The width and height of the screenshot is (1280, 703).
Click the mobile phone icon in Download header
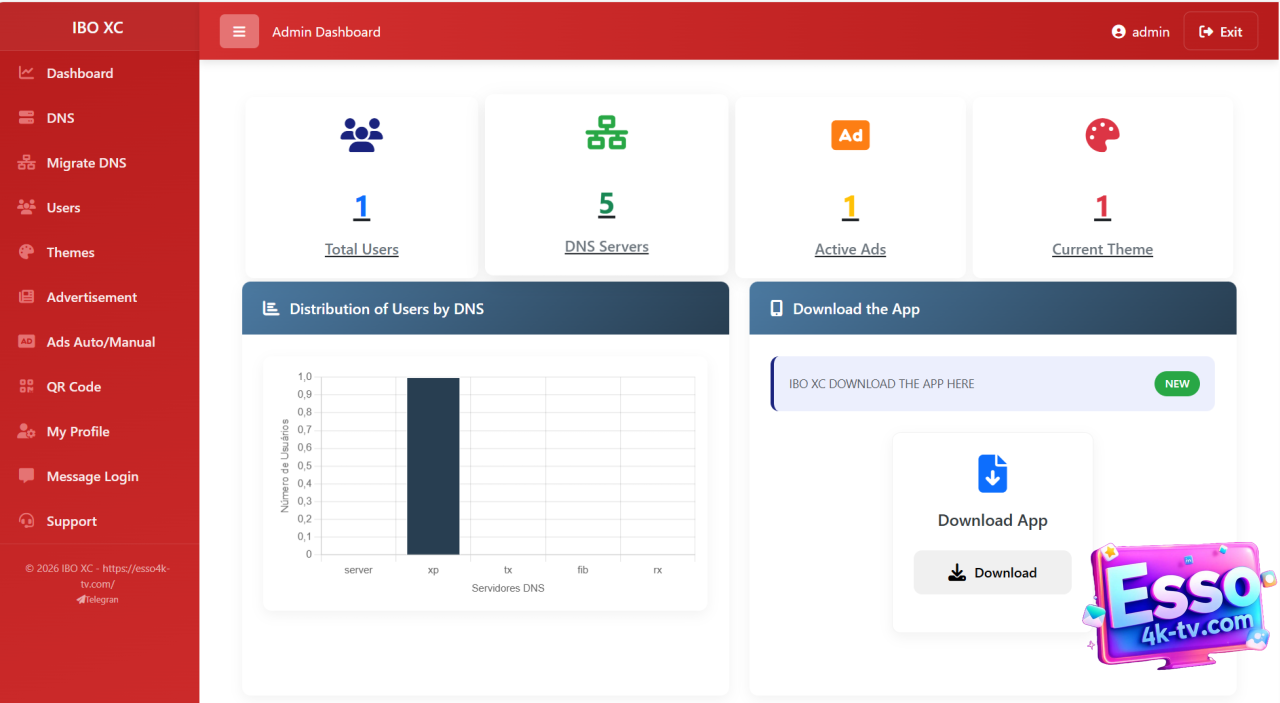pos(776,308)
